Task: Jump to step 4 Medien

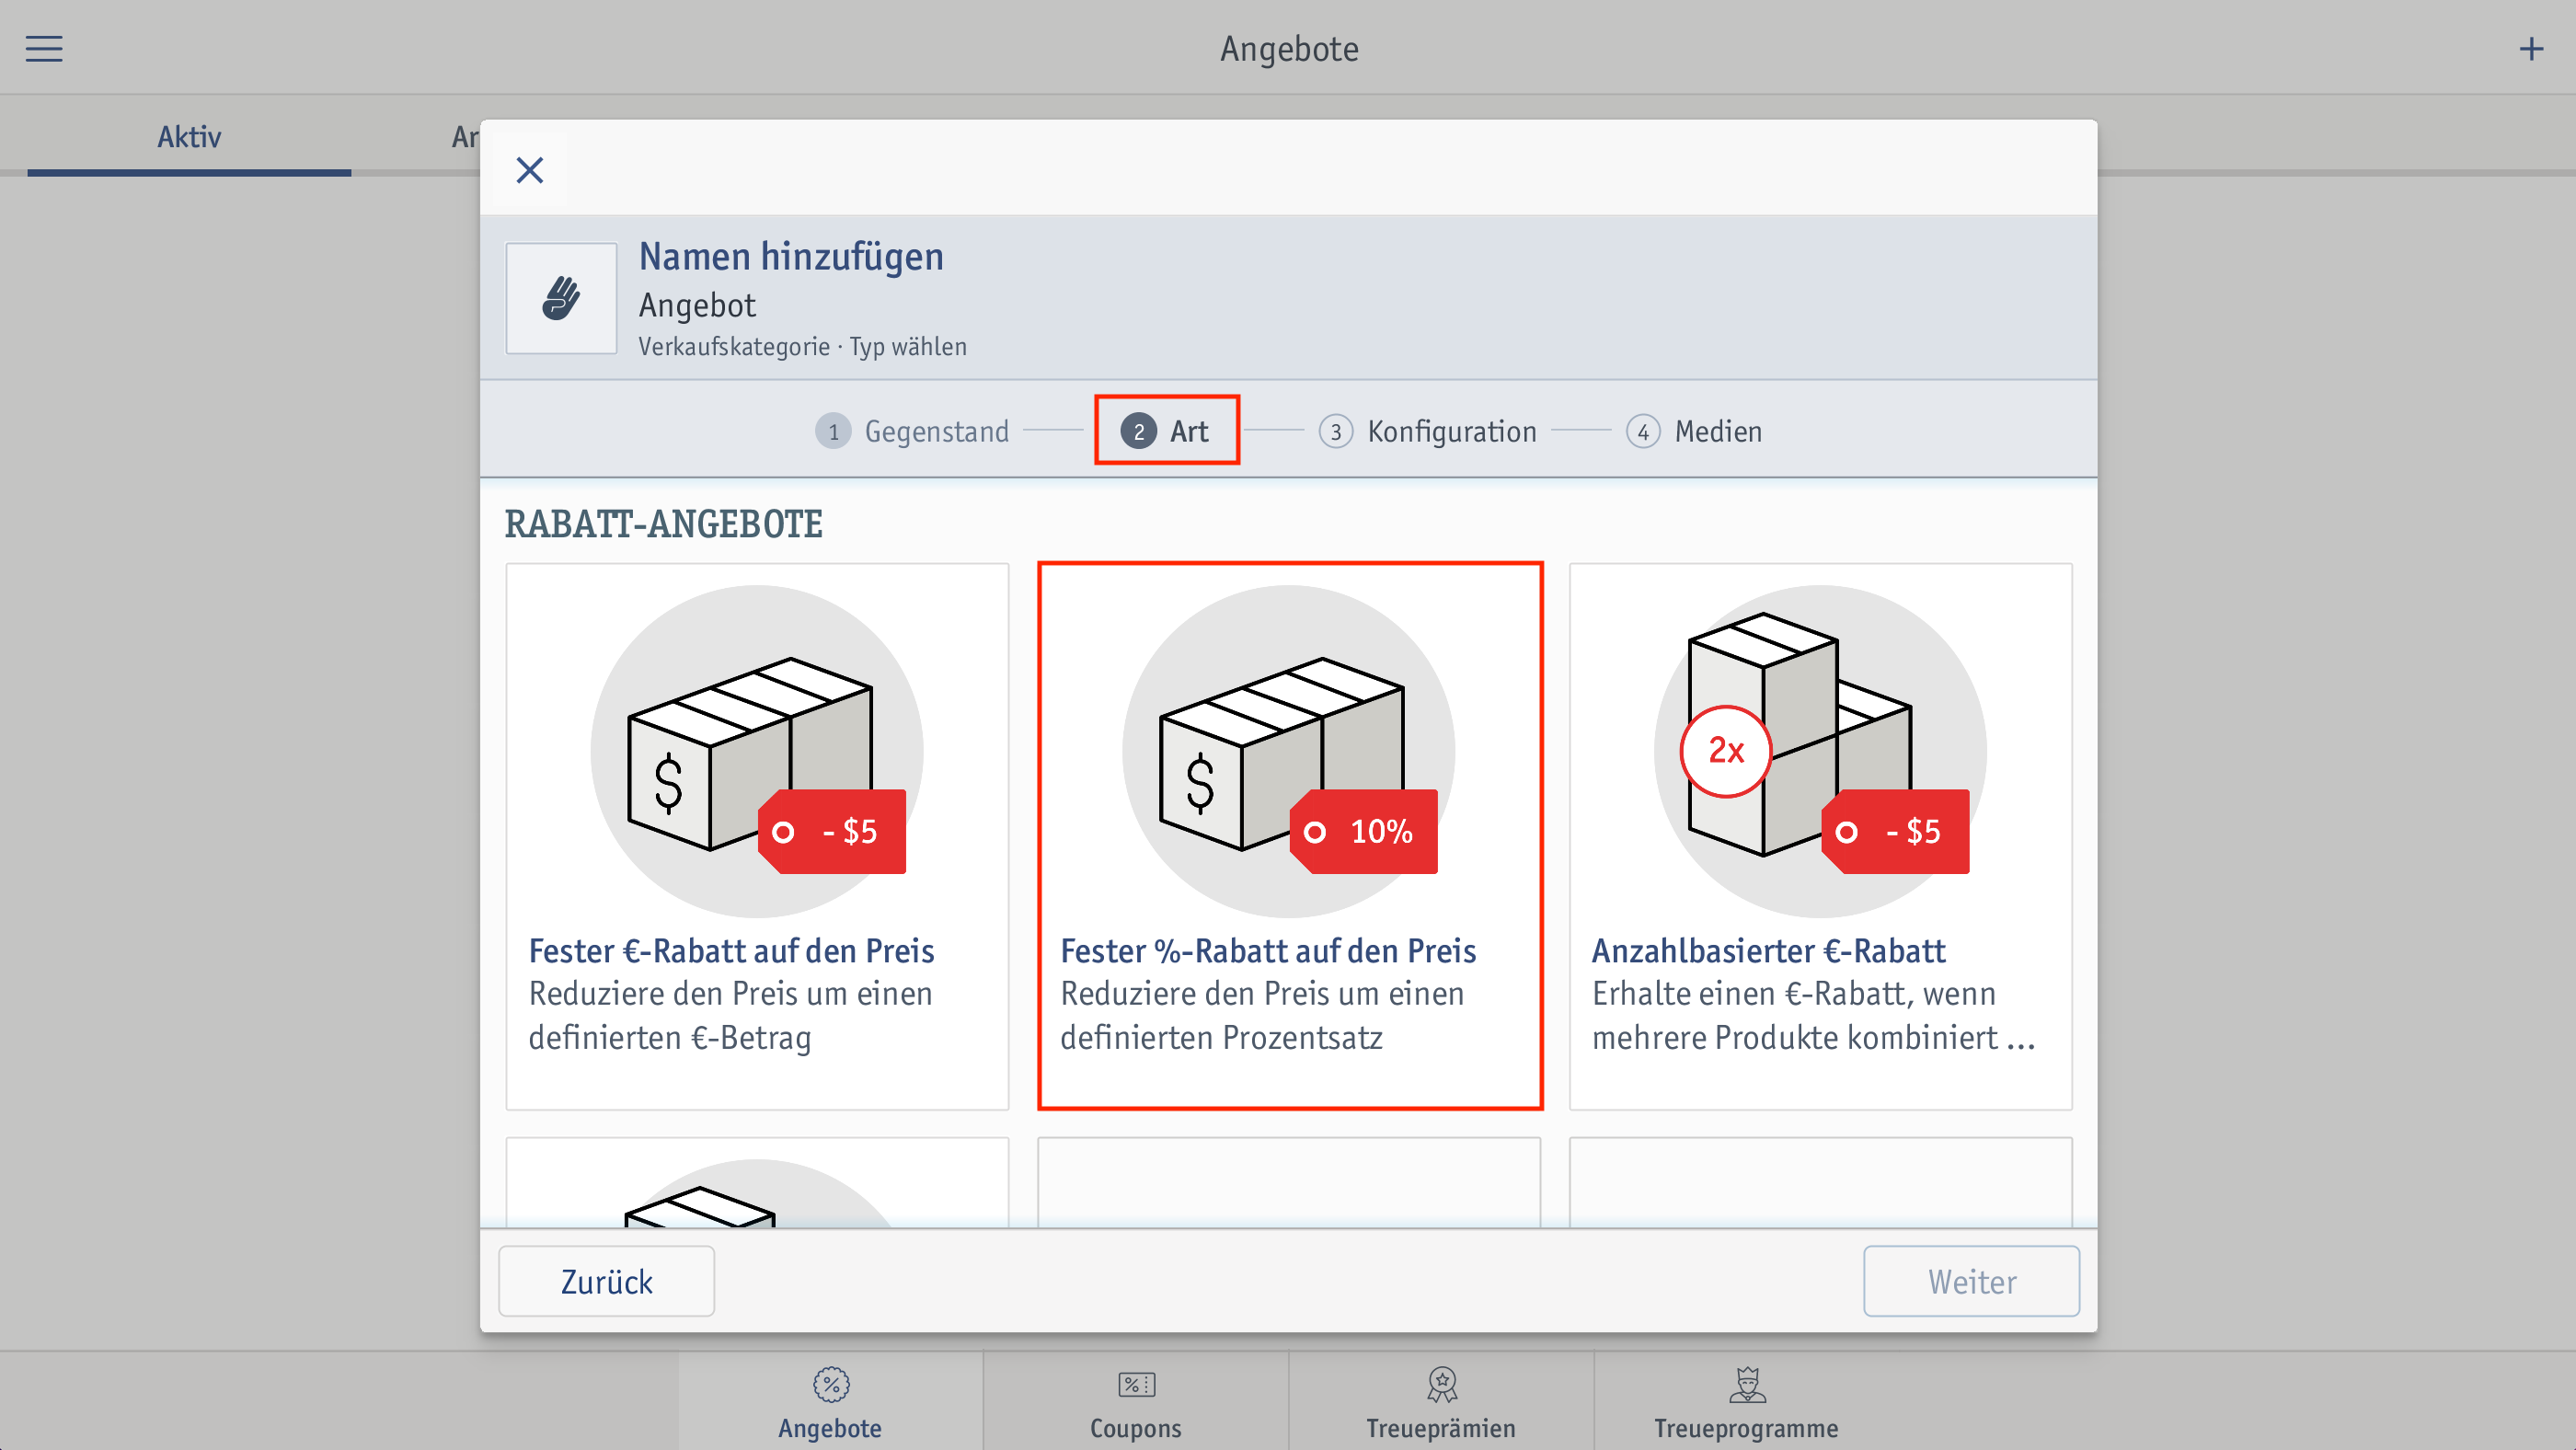Action: [1694, 431]
